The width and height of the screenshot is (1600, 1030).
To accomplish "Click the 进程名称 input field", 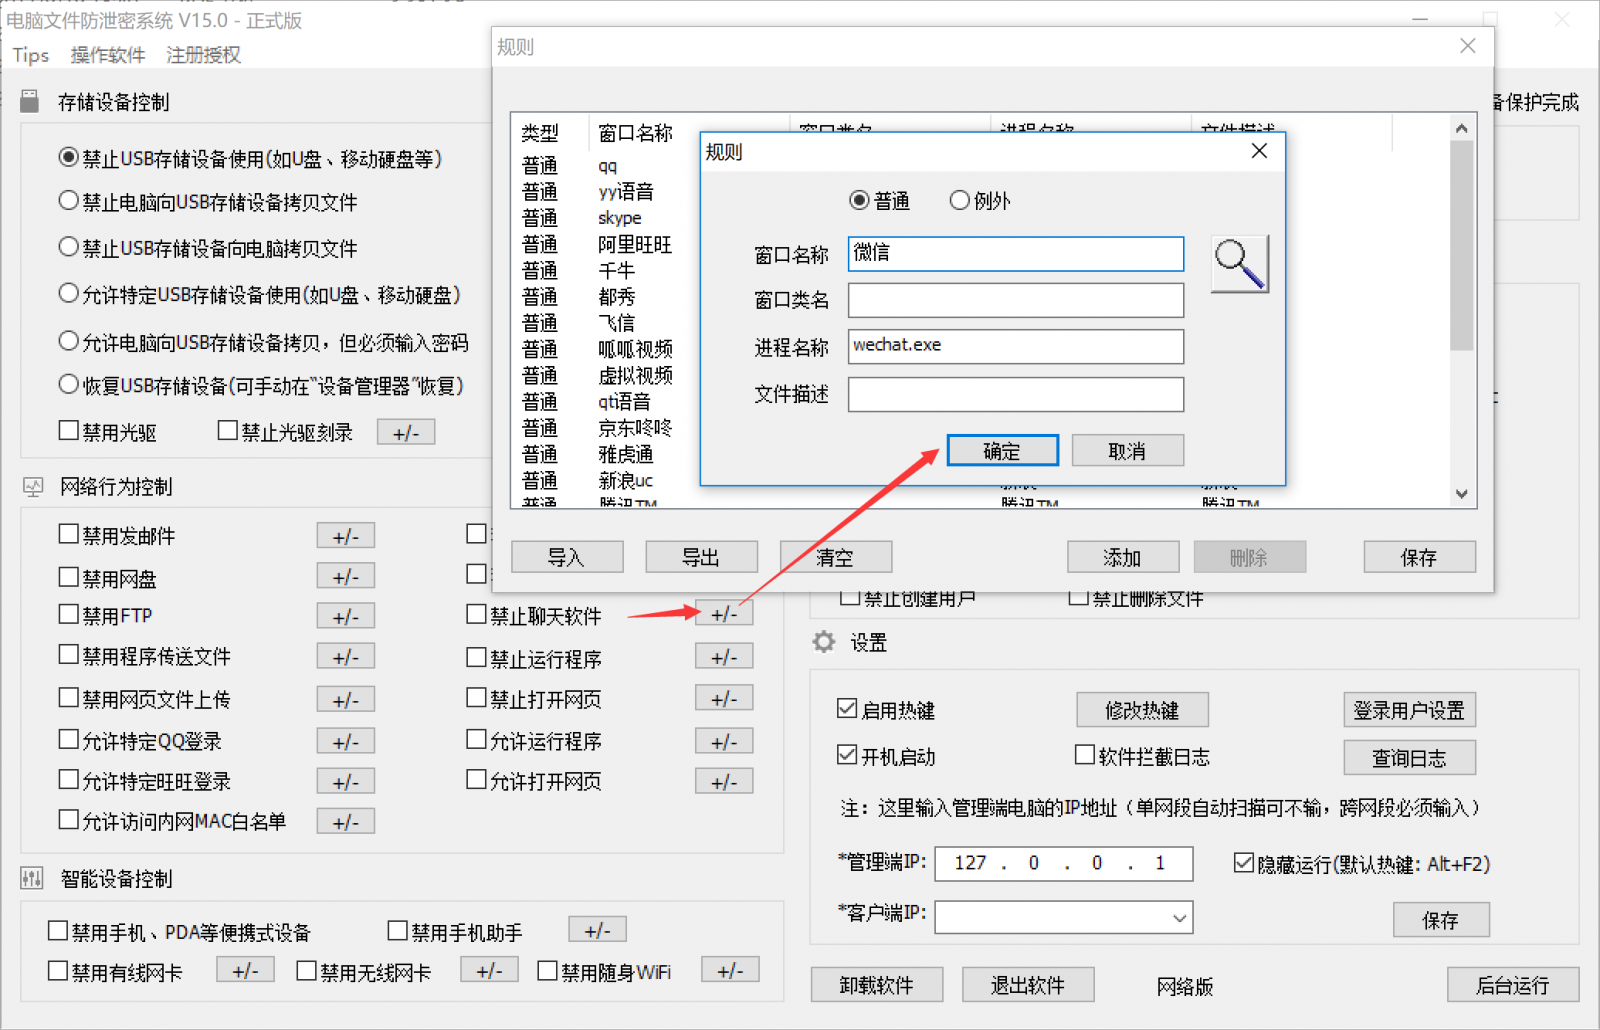I will point(1015,346).
